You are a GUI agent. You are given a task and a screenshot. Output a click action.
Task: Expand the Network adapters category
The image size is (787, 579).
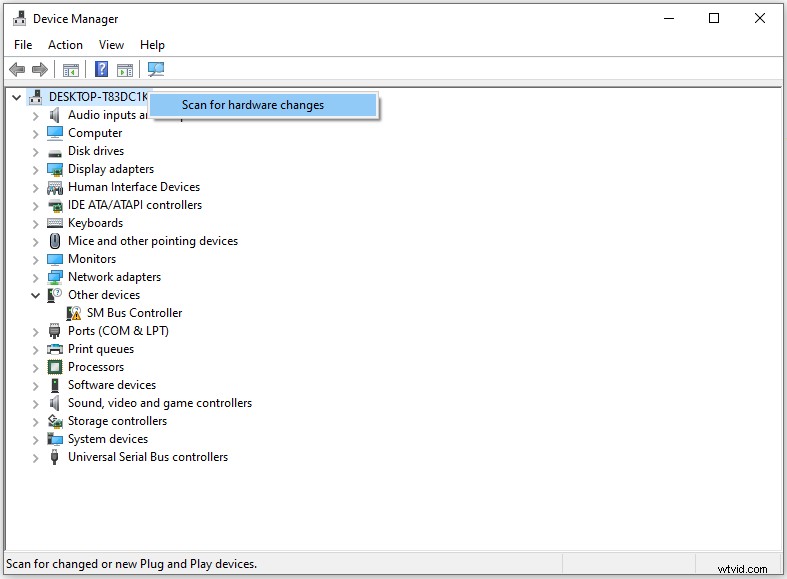pyautogui.click(x=35, y=278)
